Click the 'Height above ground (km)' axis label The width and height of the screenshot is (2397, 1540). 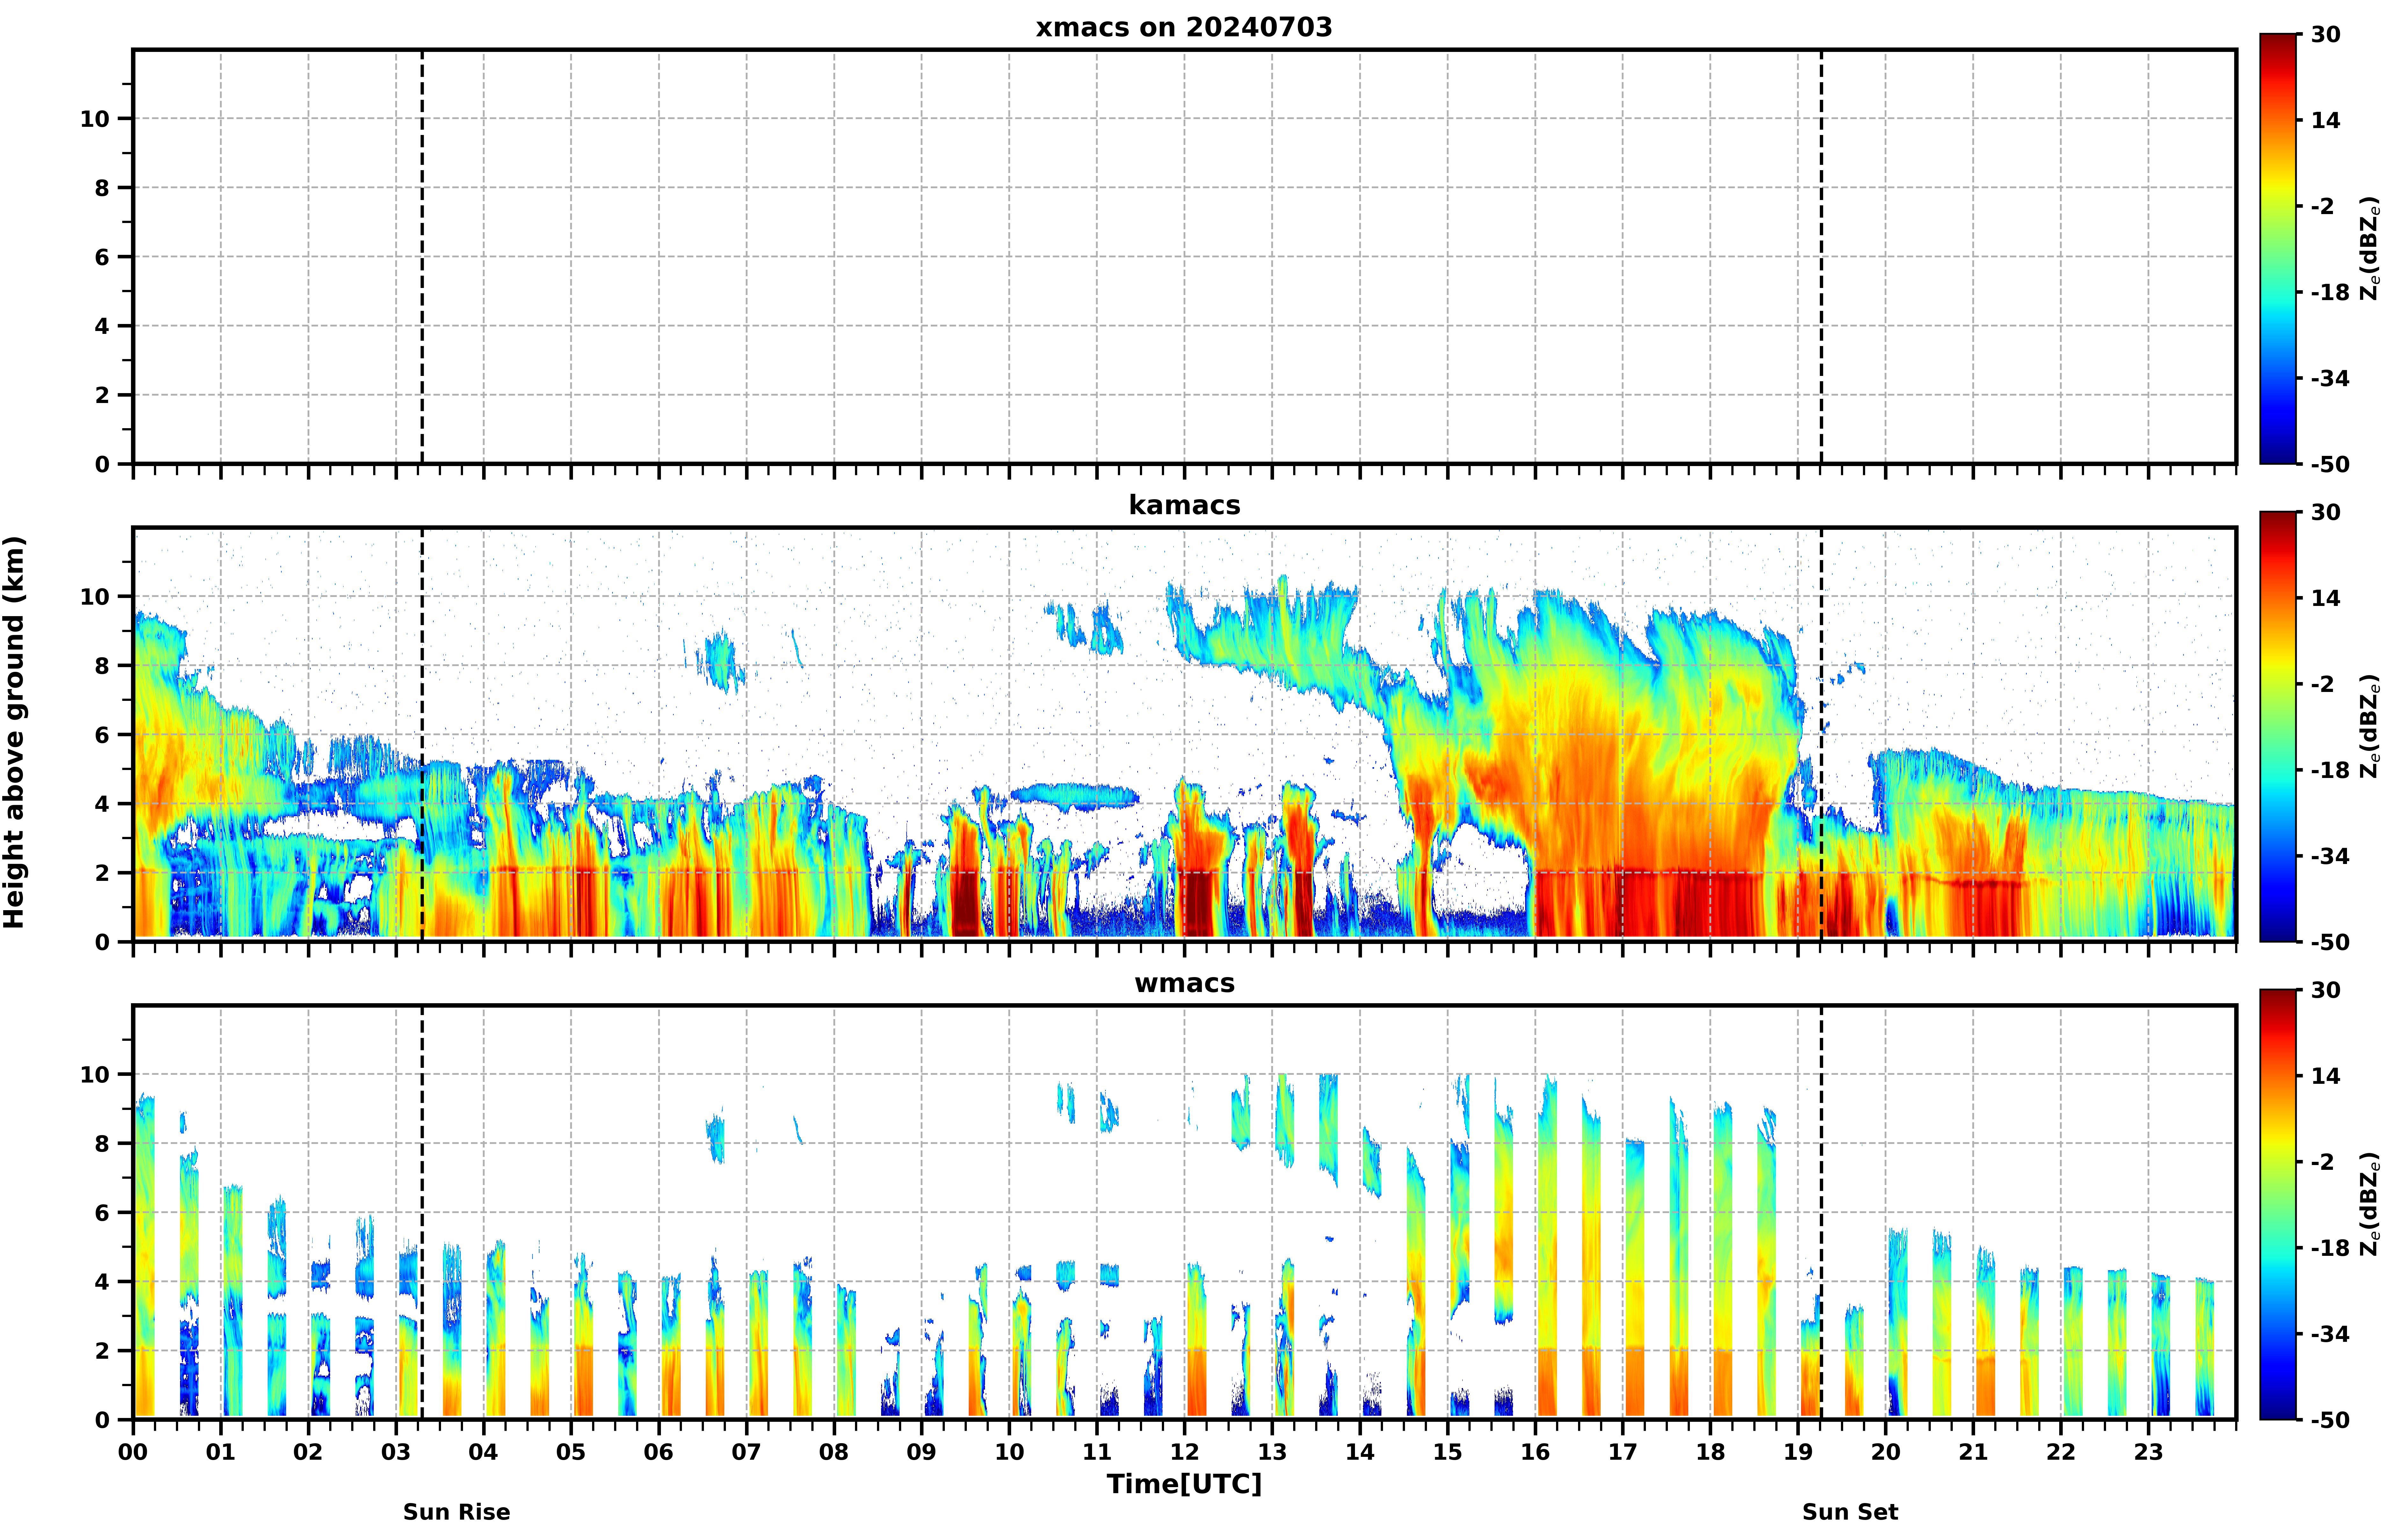click(x=14, y=732)
